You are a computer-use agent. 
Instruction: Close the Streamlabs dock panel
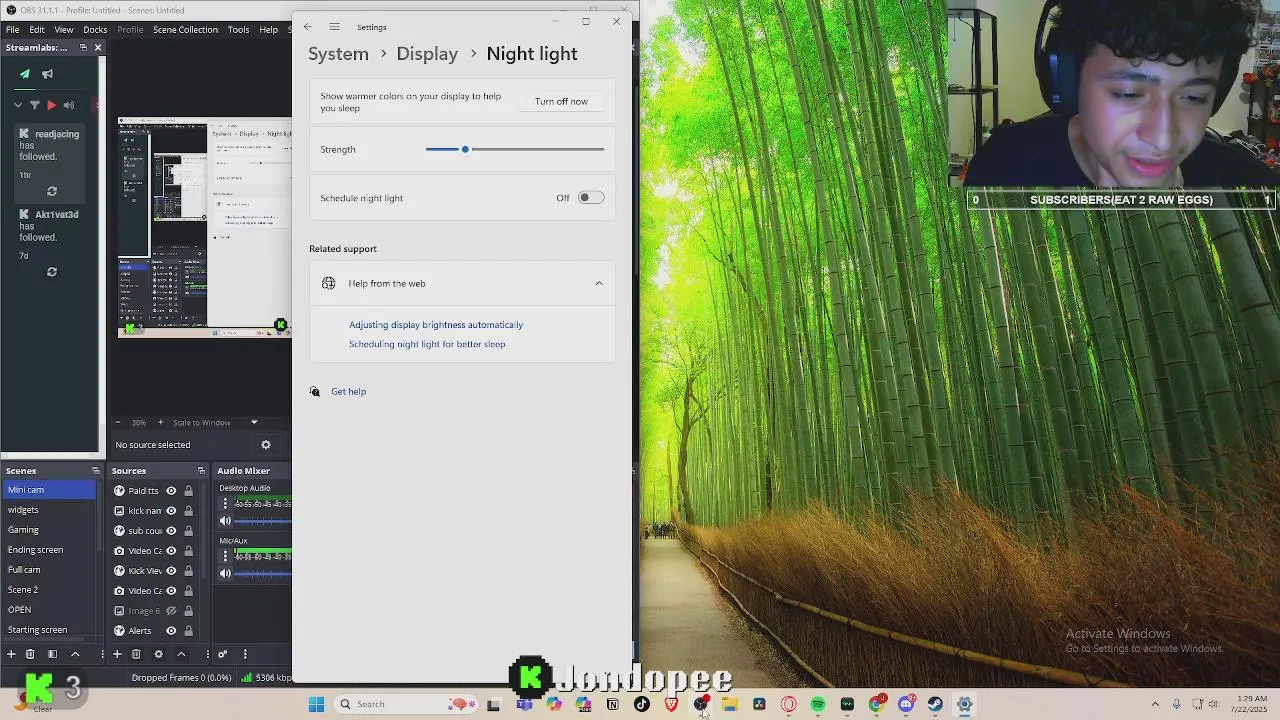tap(97, 47)
